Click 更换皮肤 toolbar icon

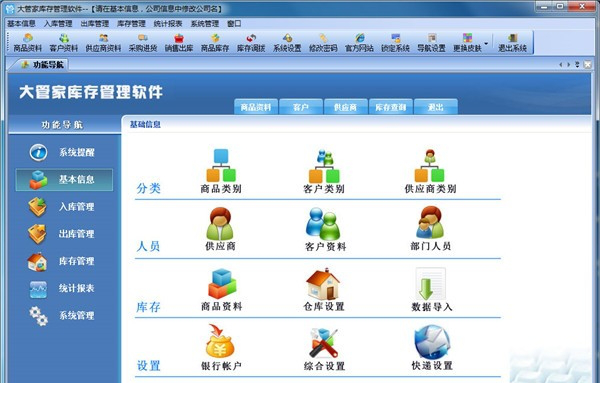467,42
